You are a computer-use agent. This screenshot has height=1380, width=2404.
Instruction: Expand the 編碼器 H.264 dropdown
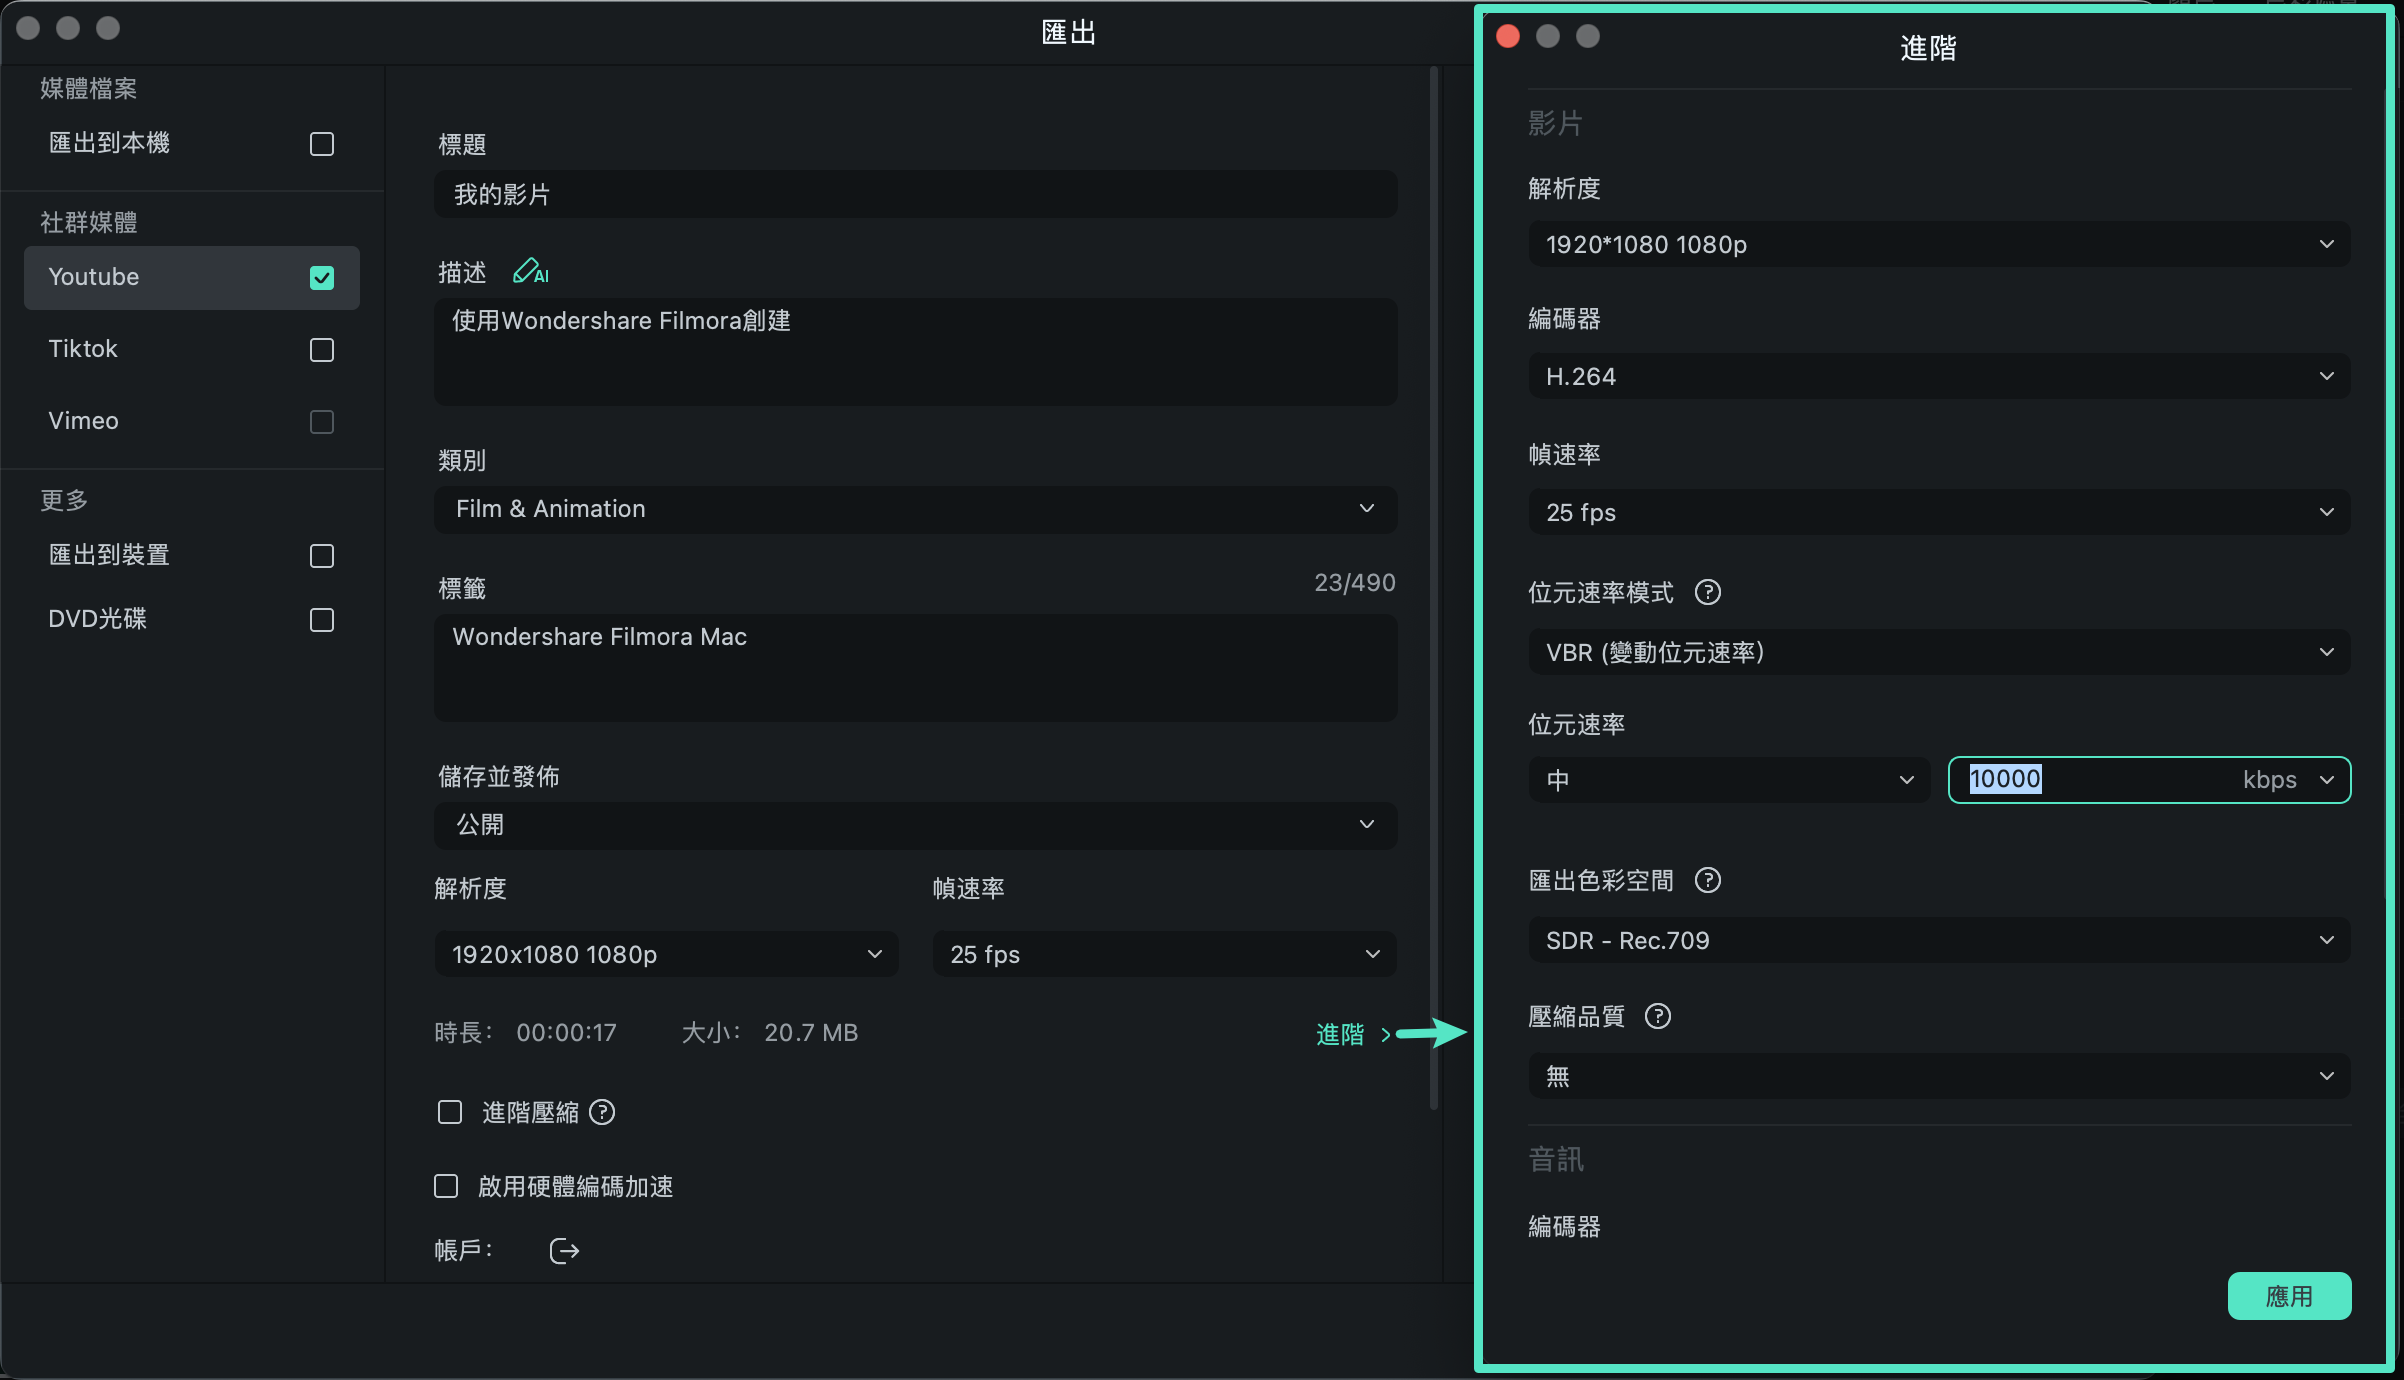(1940, 376)
